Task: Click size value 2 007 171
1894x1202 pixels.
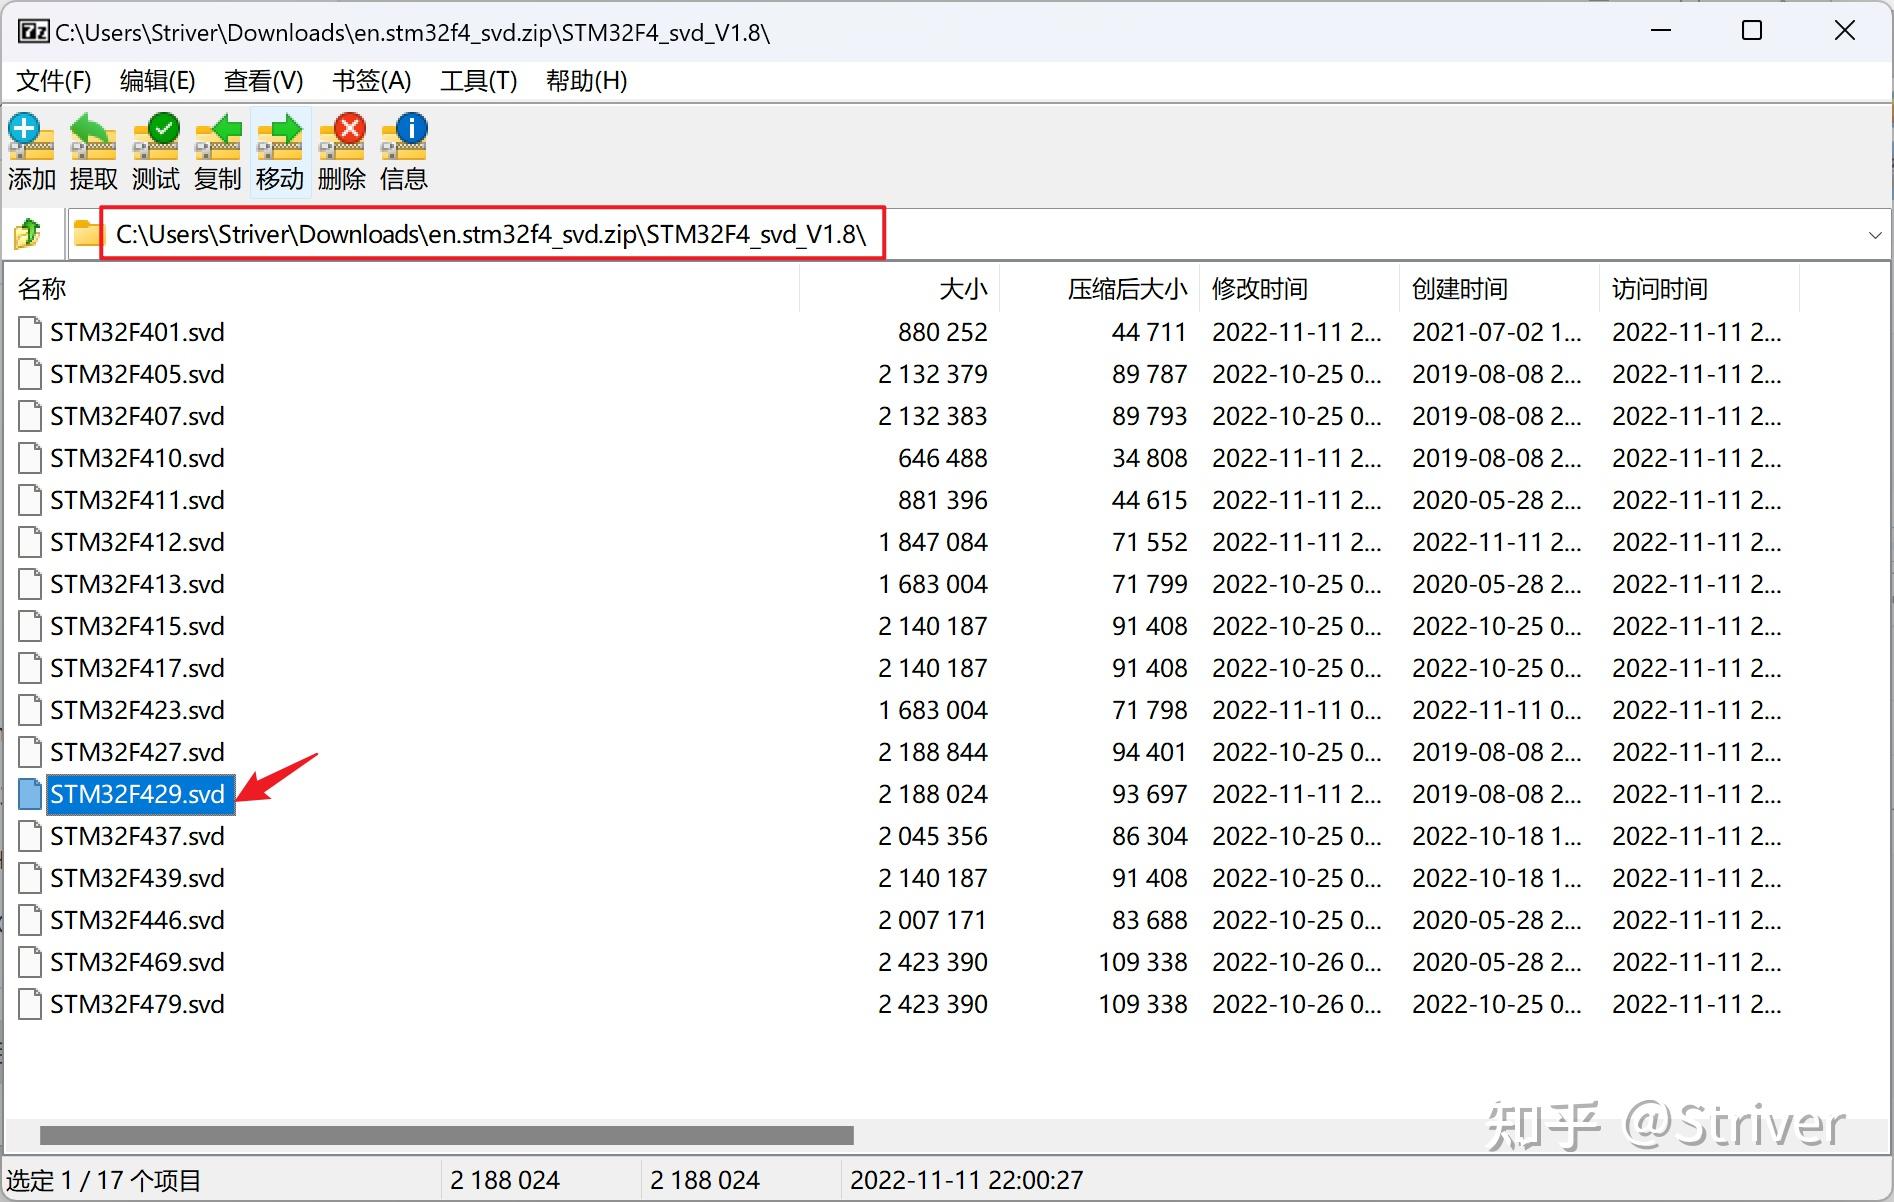Action: coord(933,920)
